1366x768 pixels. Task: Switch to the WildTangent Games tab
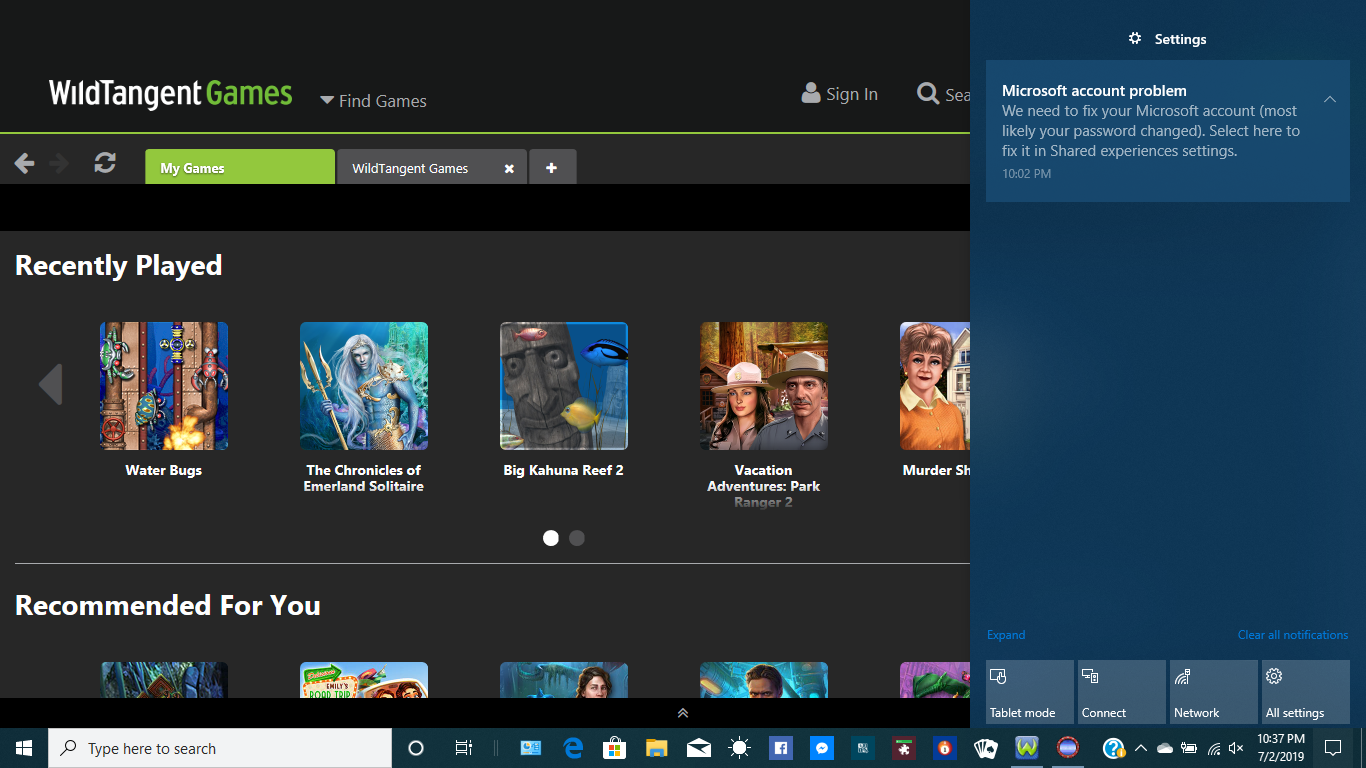(x=432, y=168)
